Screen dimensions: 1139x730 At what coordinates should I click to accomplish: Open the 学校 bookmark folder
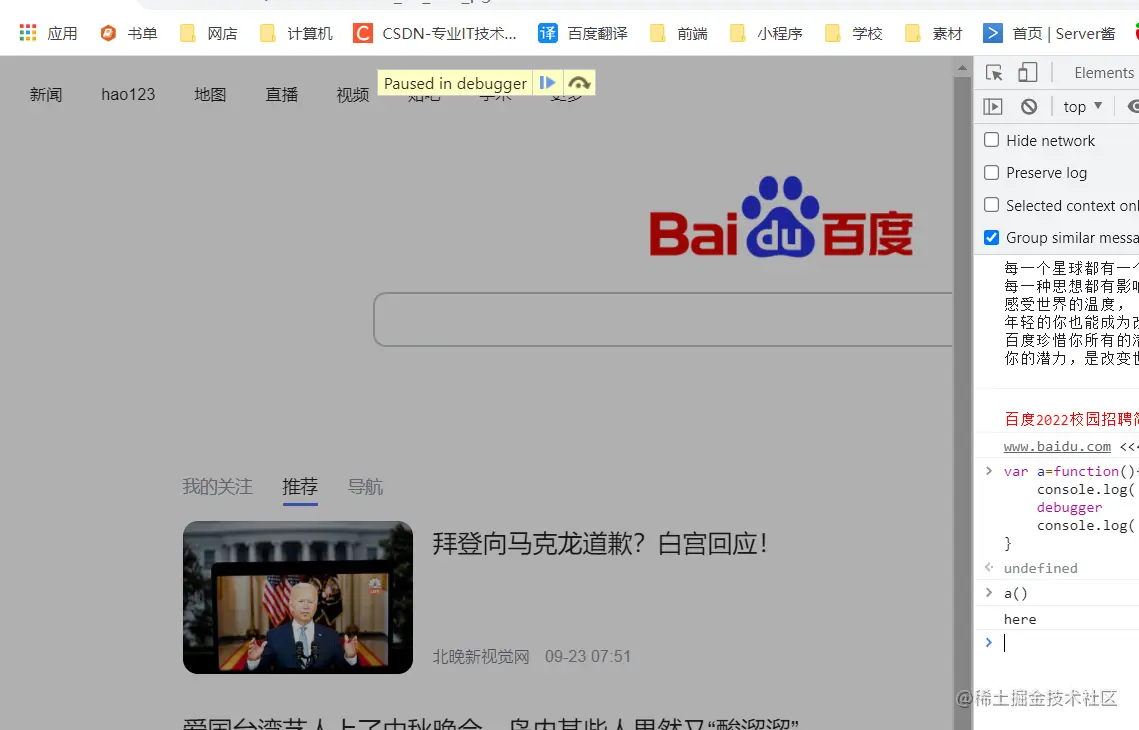click(x=854, y=33)
